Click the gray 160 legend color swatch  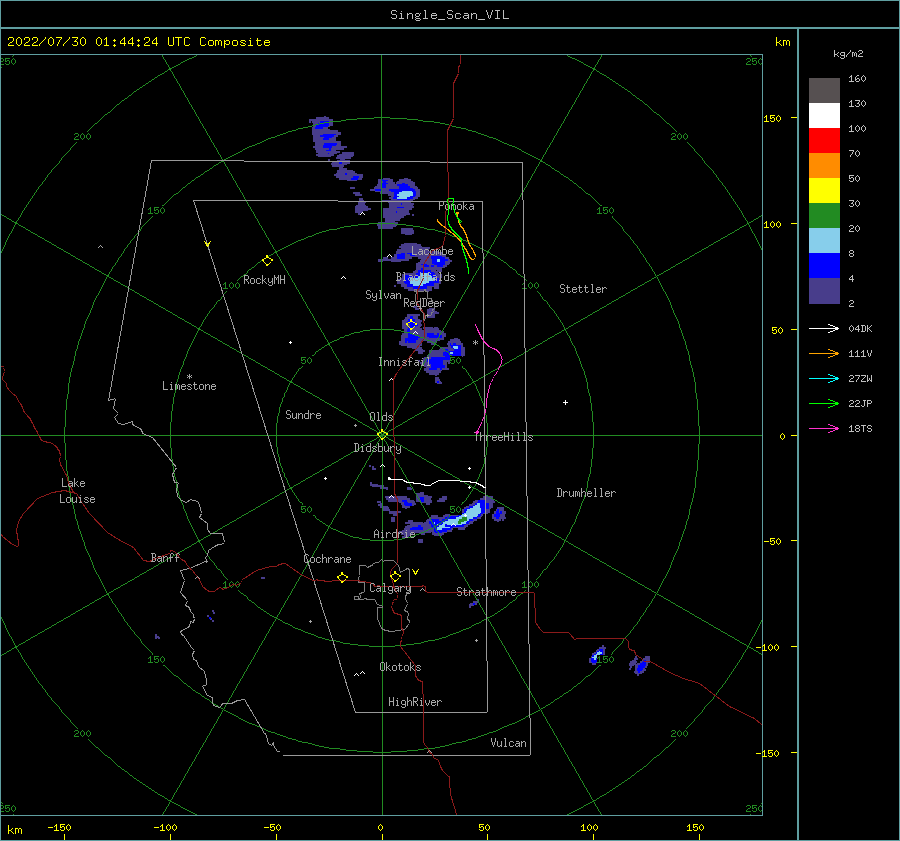tap(824, 91)
